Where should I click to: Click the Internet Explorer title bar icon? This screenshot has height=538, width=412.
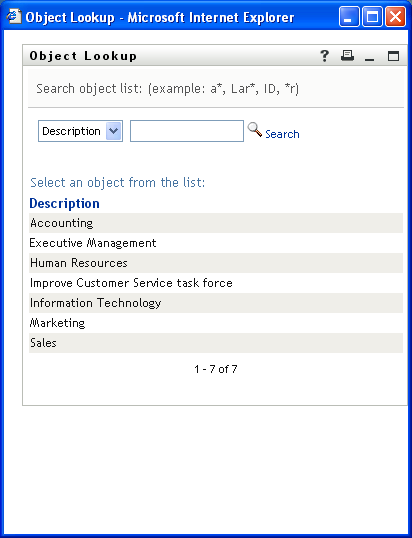click(x=14, y=16)
